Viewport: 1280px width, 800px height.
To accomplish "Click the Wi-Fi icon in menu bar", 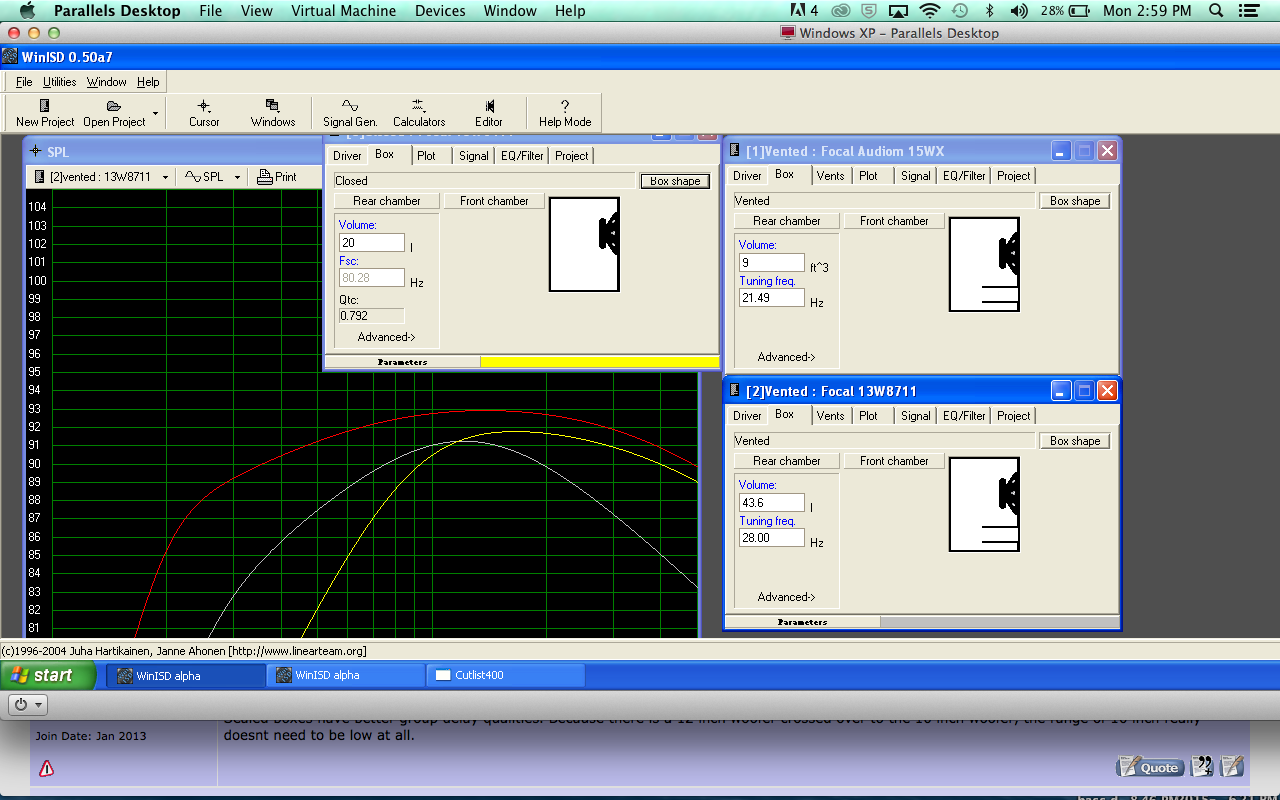I will coord(930,11).
